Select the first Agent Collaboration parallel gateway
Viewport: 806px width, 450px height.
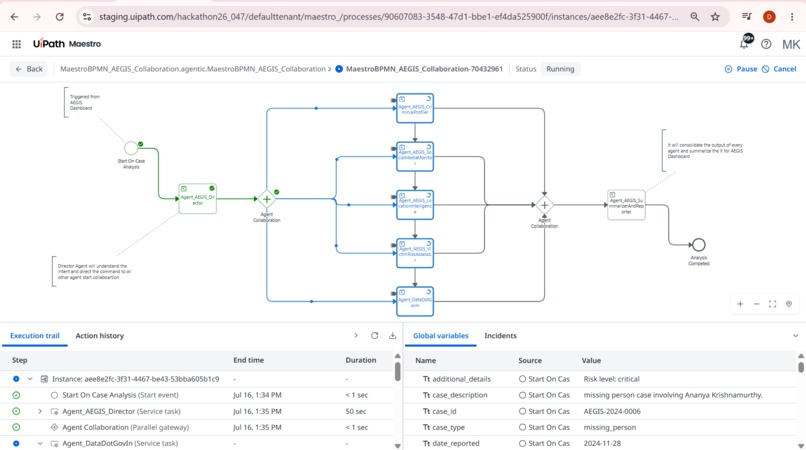click(x=267, y=199)
